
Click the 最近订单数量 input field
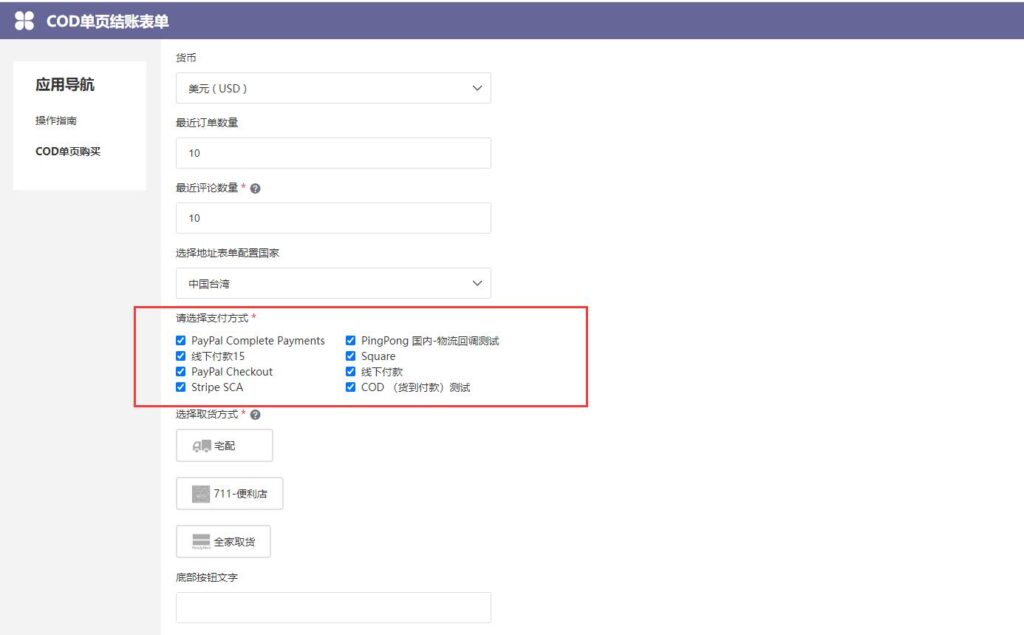click(x=333, y=153)
